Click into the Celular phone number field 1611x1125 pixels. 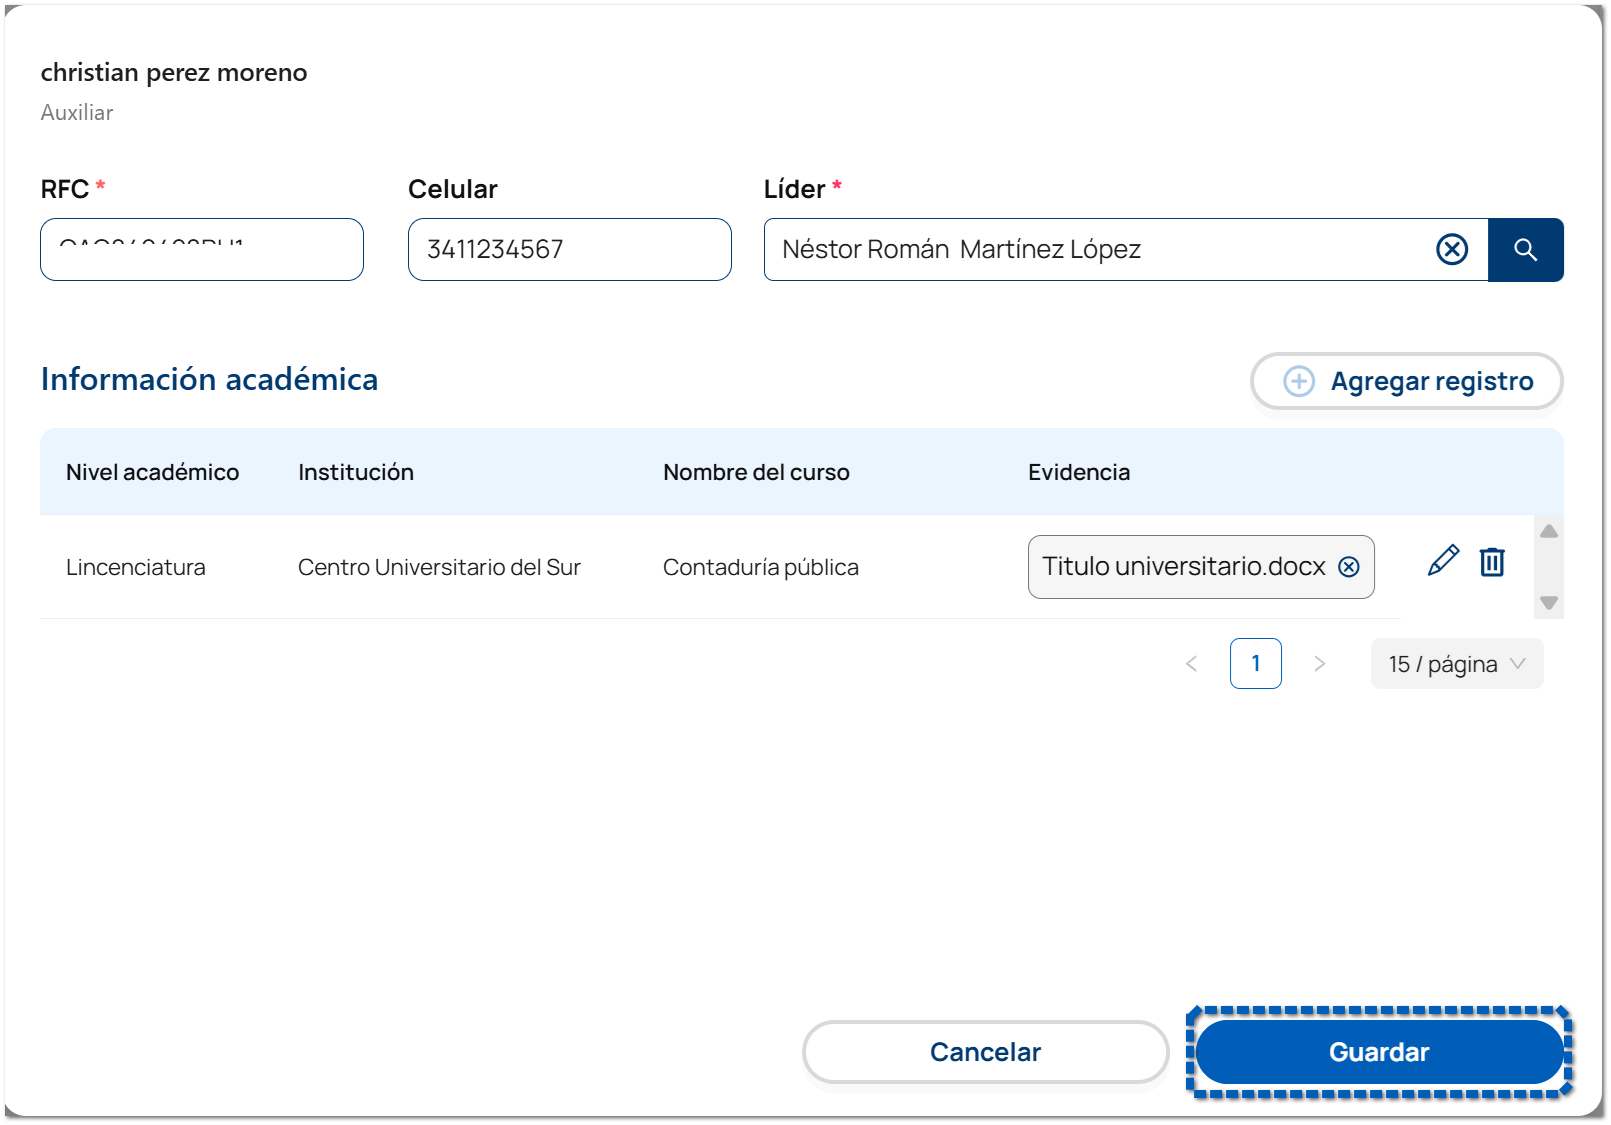click(569, 250)
